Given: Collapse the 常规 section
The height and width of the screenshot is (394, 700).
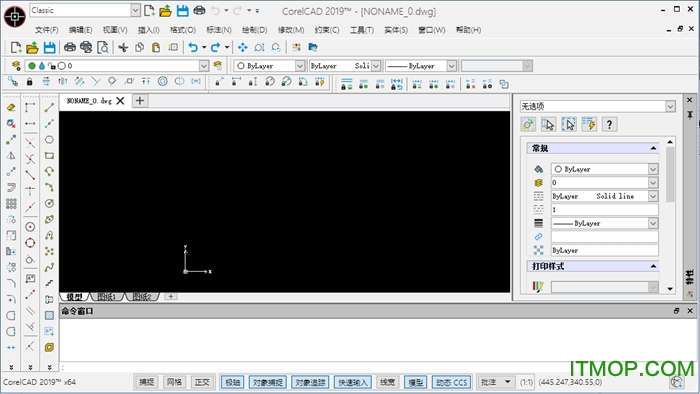Looking at the screenshot, I should click(653, 148).
